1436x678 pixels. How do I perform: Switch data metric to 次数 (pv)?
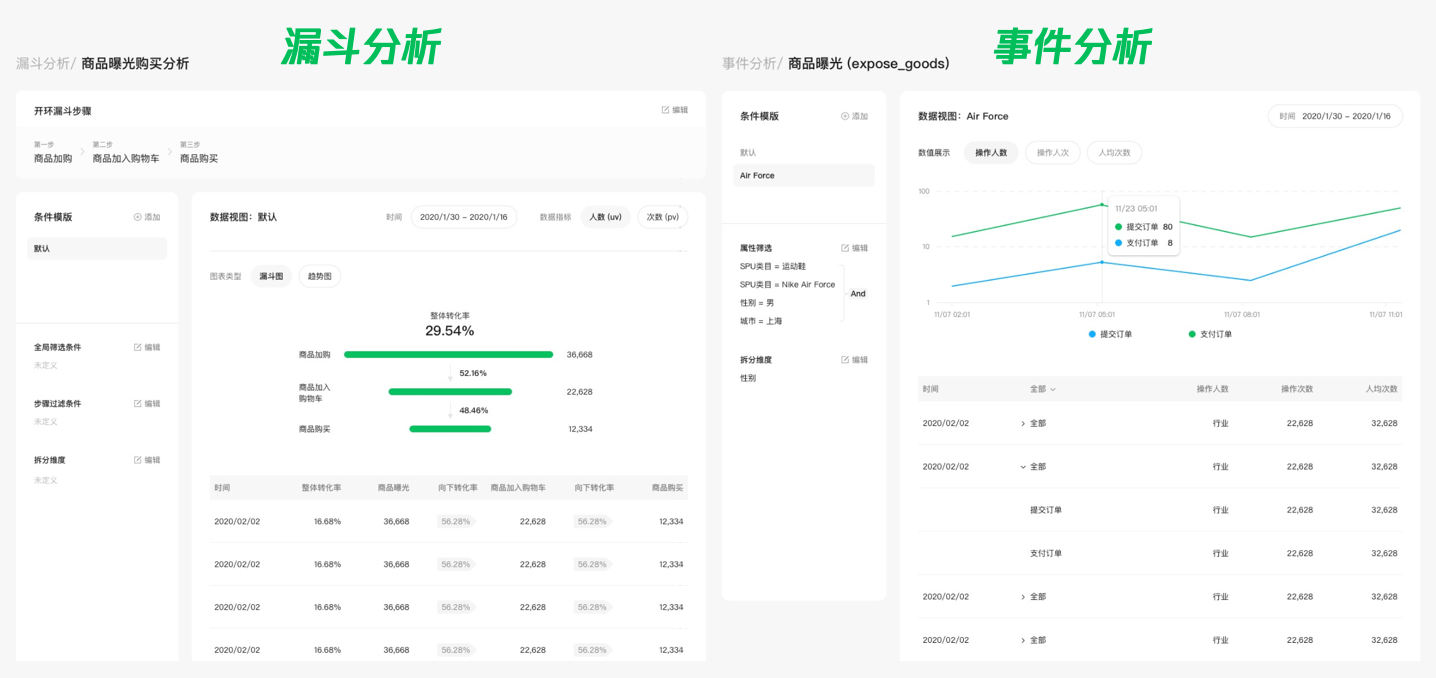point(662,216)
